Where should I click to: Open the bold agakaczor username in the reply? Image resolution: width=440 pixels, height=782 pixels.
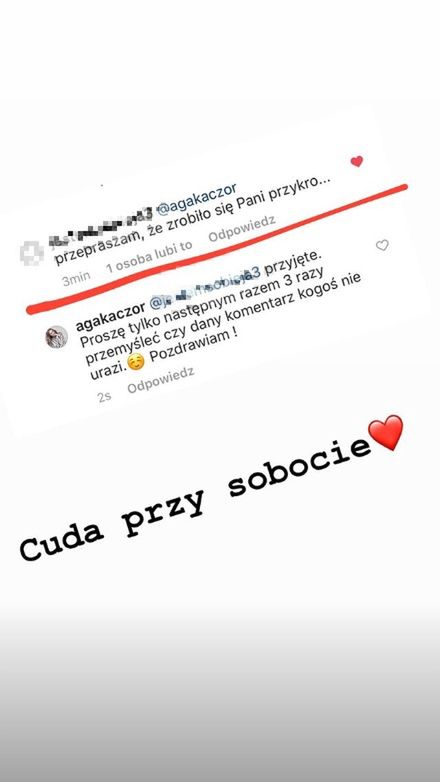[110, 316]
